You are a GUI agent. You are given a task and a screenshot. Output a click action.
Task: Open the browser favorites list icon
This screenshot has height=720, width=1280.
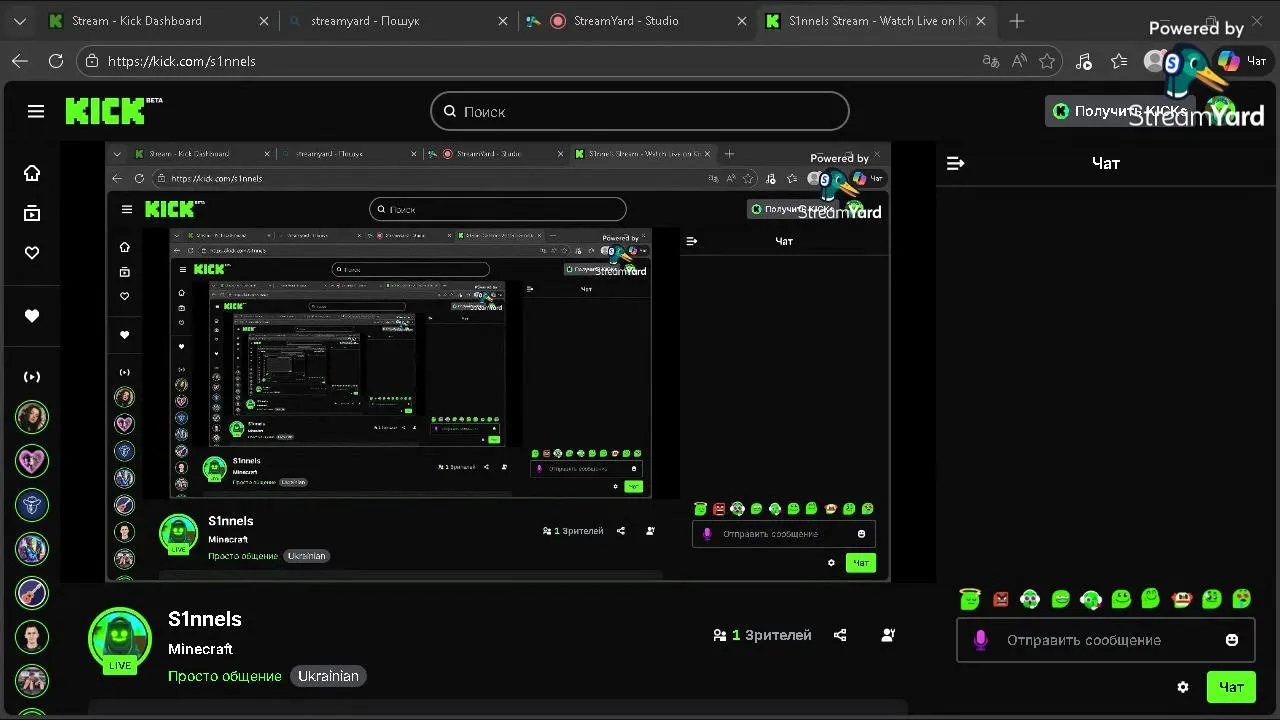pyautogui.click(x=1119, y=61)
